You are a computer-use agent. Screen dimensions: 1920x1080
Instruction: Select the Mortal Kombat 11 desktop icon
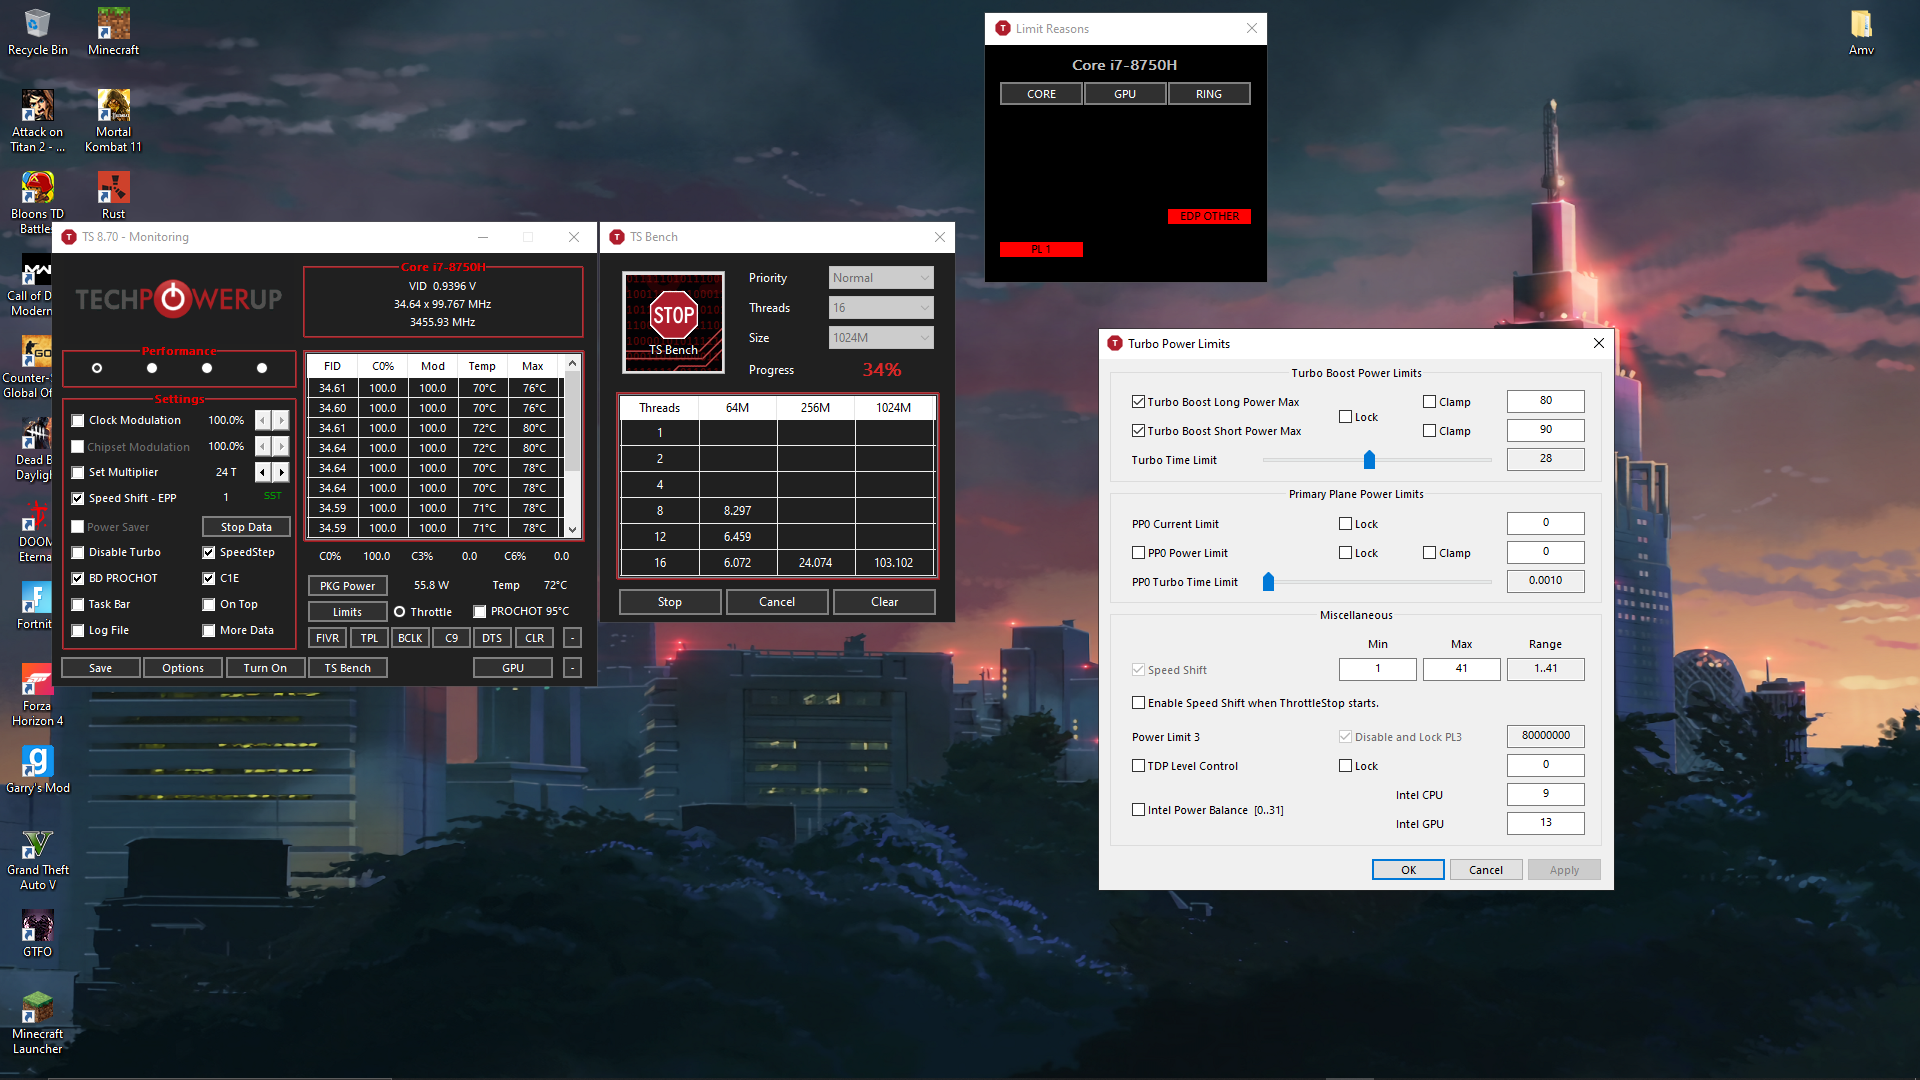coord(113,121)
